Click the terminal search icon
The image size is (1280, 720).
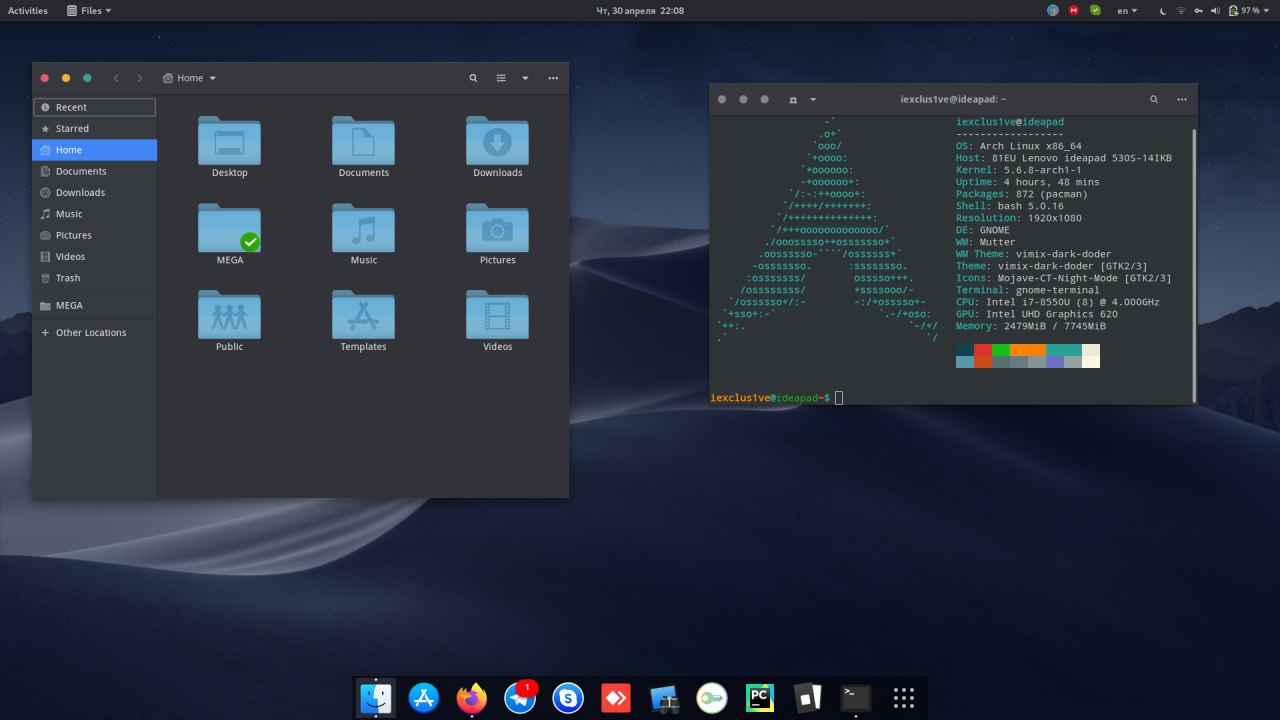coord(1154,99)
